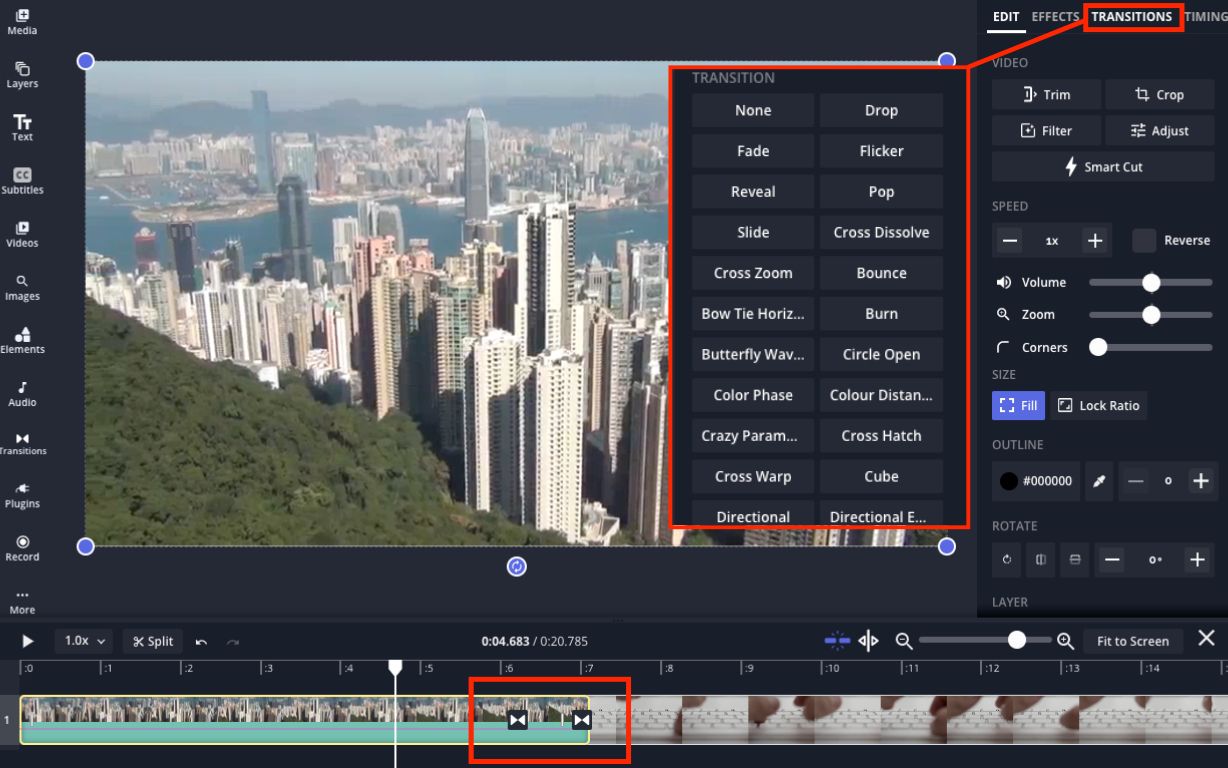Open the Subtitles tool
The height and width of the screenshot is (768, 1228).
pyautogui.click(x=22, y=180)
